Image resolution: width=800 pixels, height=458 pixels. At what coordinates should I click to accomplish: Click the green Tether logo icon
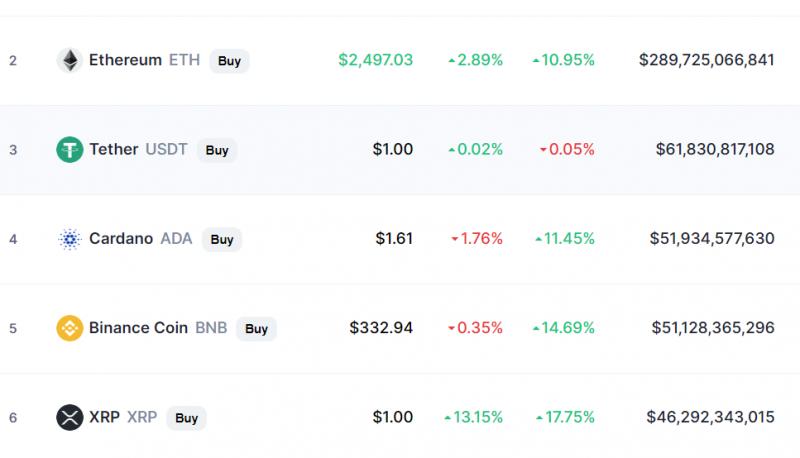(70, 149)
